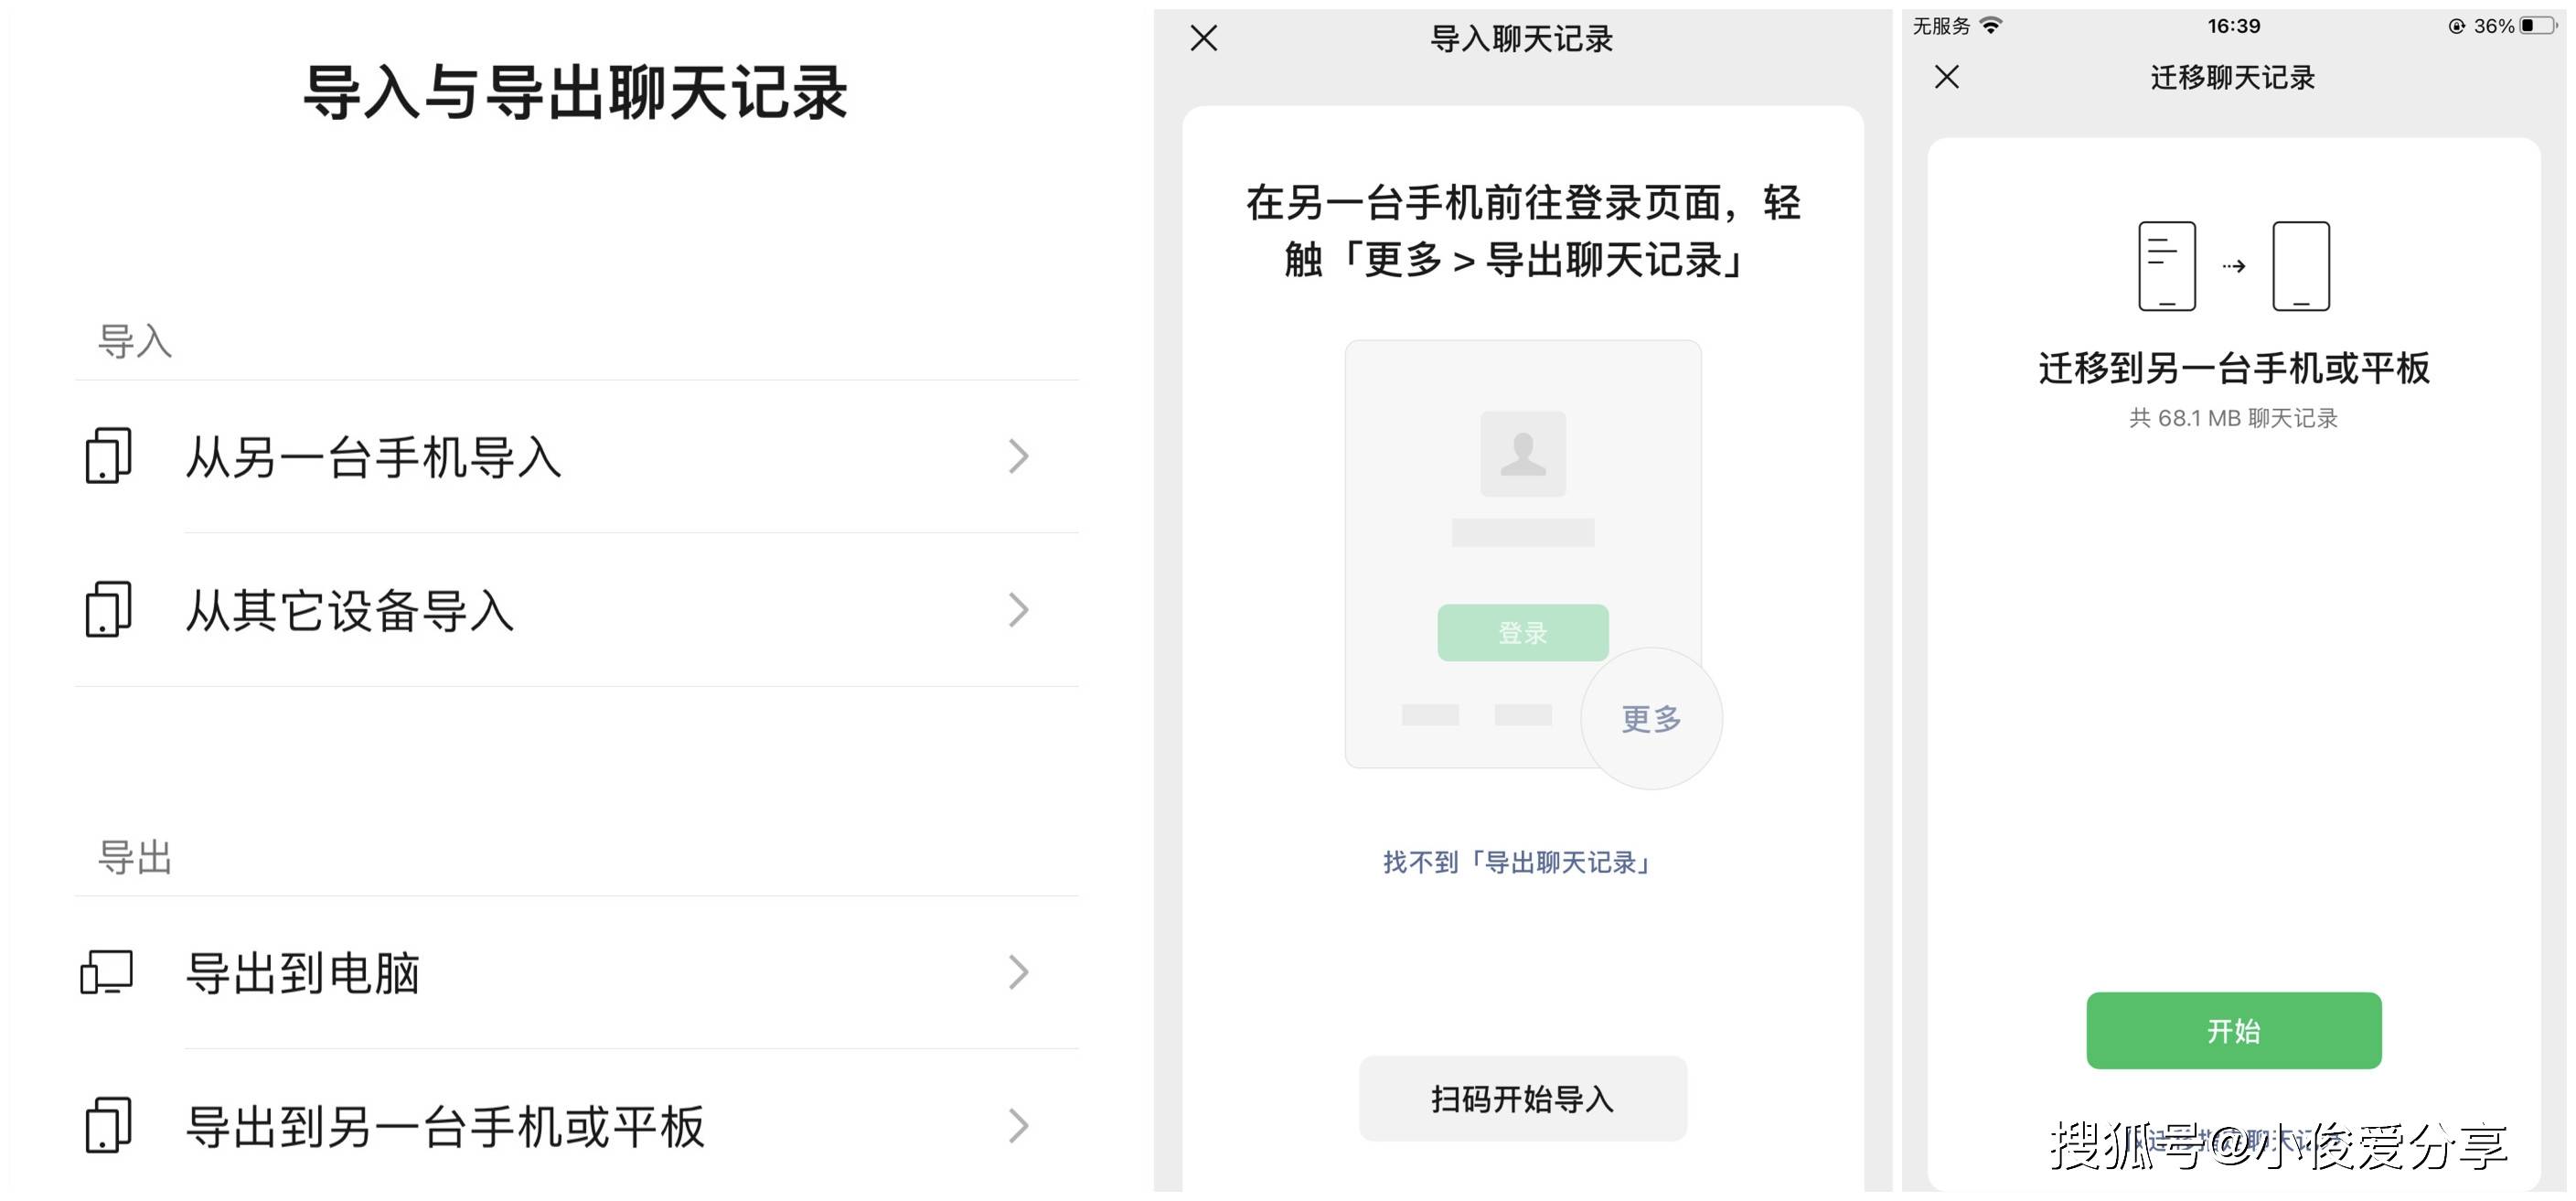Select the 从另一台手机导入 menu row

[x=577, y=456]
